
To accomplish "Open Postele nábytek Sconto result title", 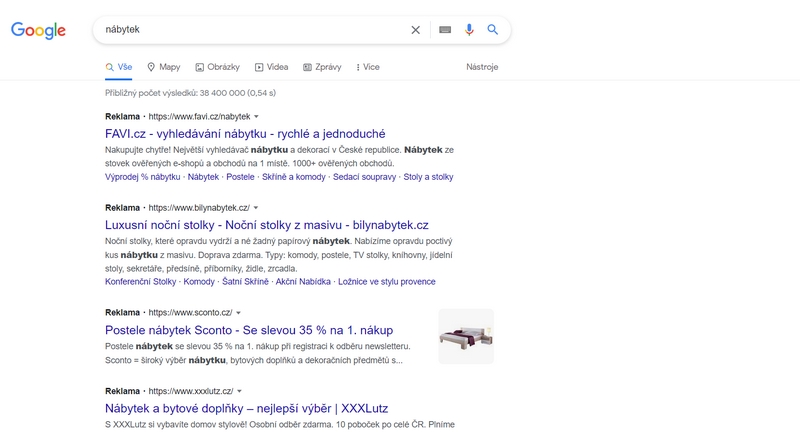I will pos(249,330).
